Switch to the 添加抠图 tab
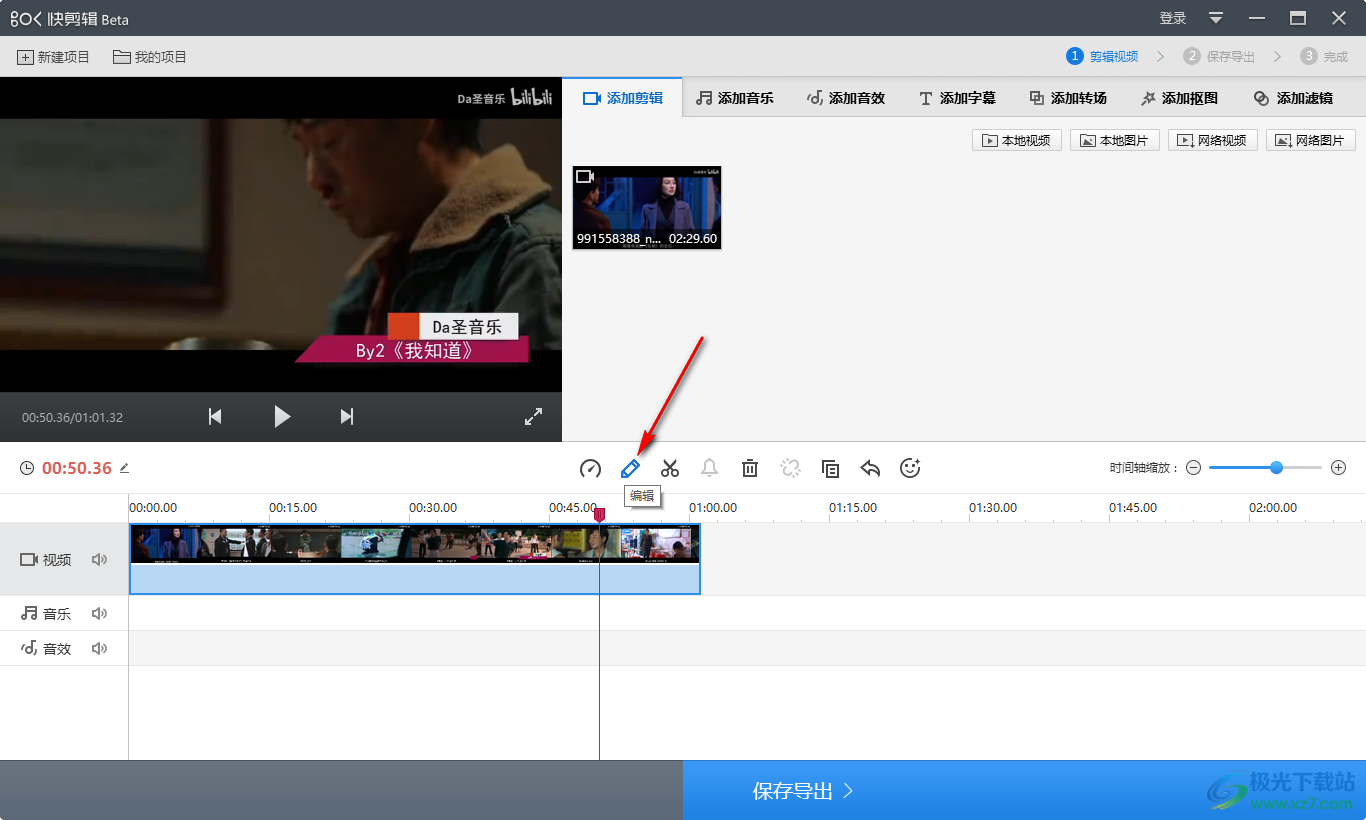The image size is (1366, 820). [1179, 98]
